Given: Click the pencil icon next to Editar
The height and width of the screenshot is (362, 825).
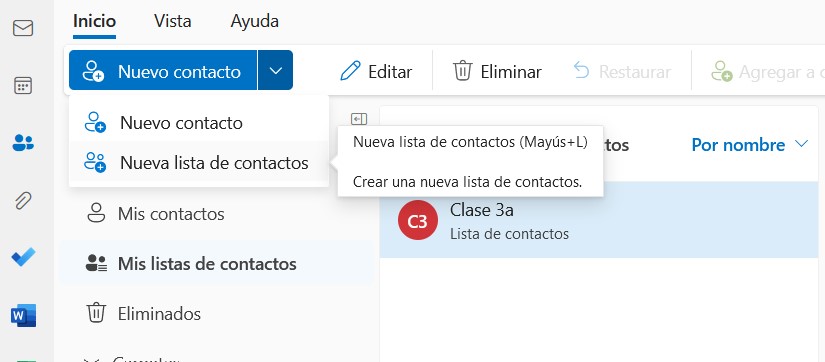Looking at the screenshot, I should point(350,71).
